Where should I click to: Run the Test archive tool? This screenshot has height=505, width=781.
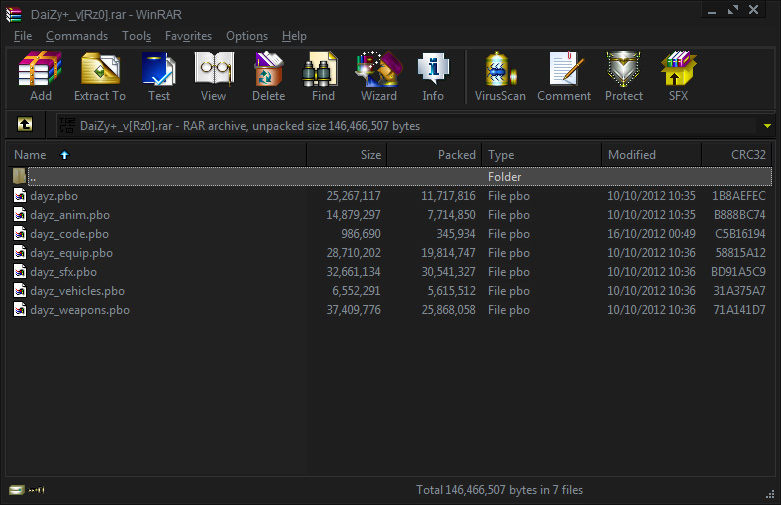pyautogui.click(x=158, y=69)
